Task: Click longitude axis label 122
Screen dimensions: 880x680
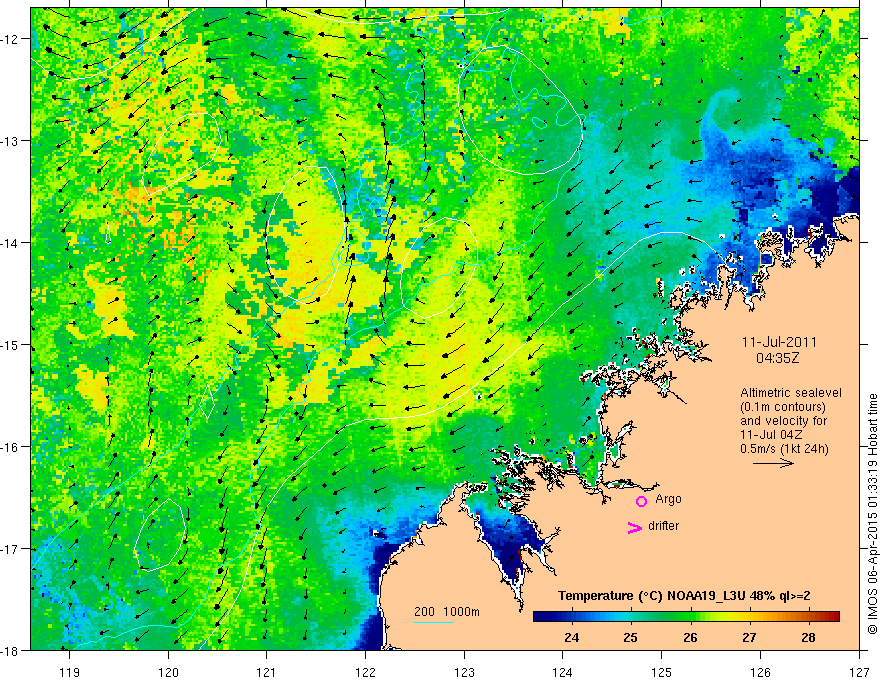Action: [365, 672]
